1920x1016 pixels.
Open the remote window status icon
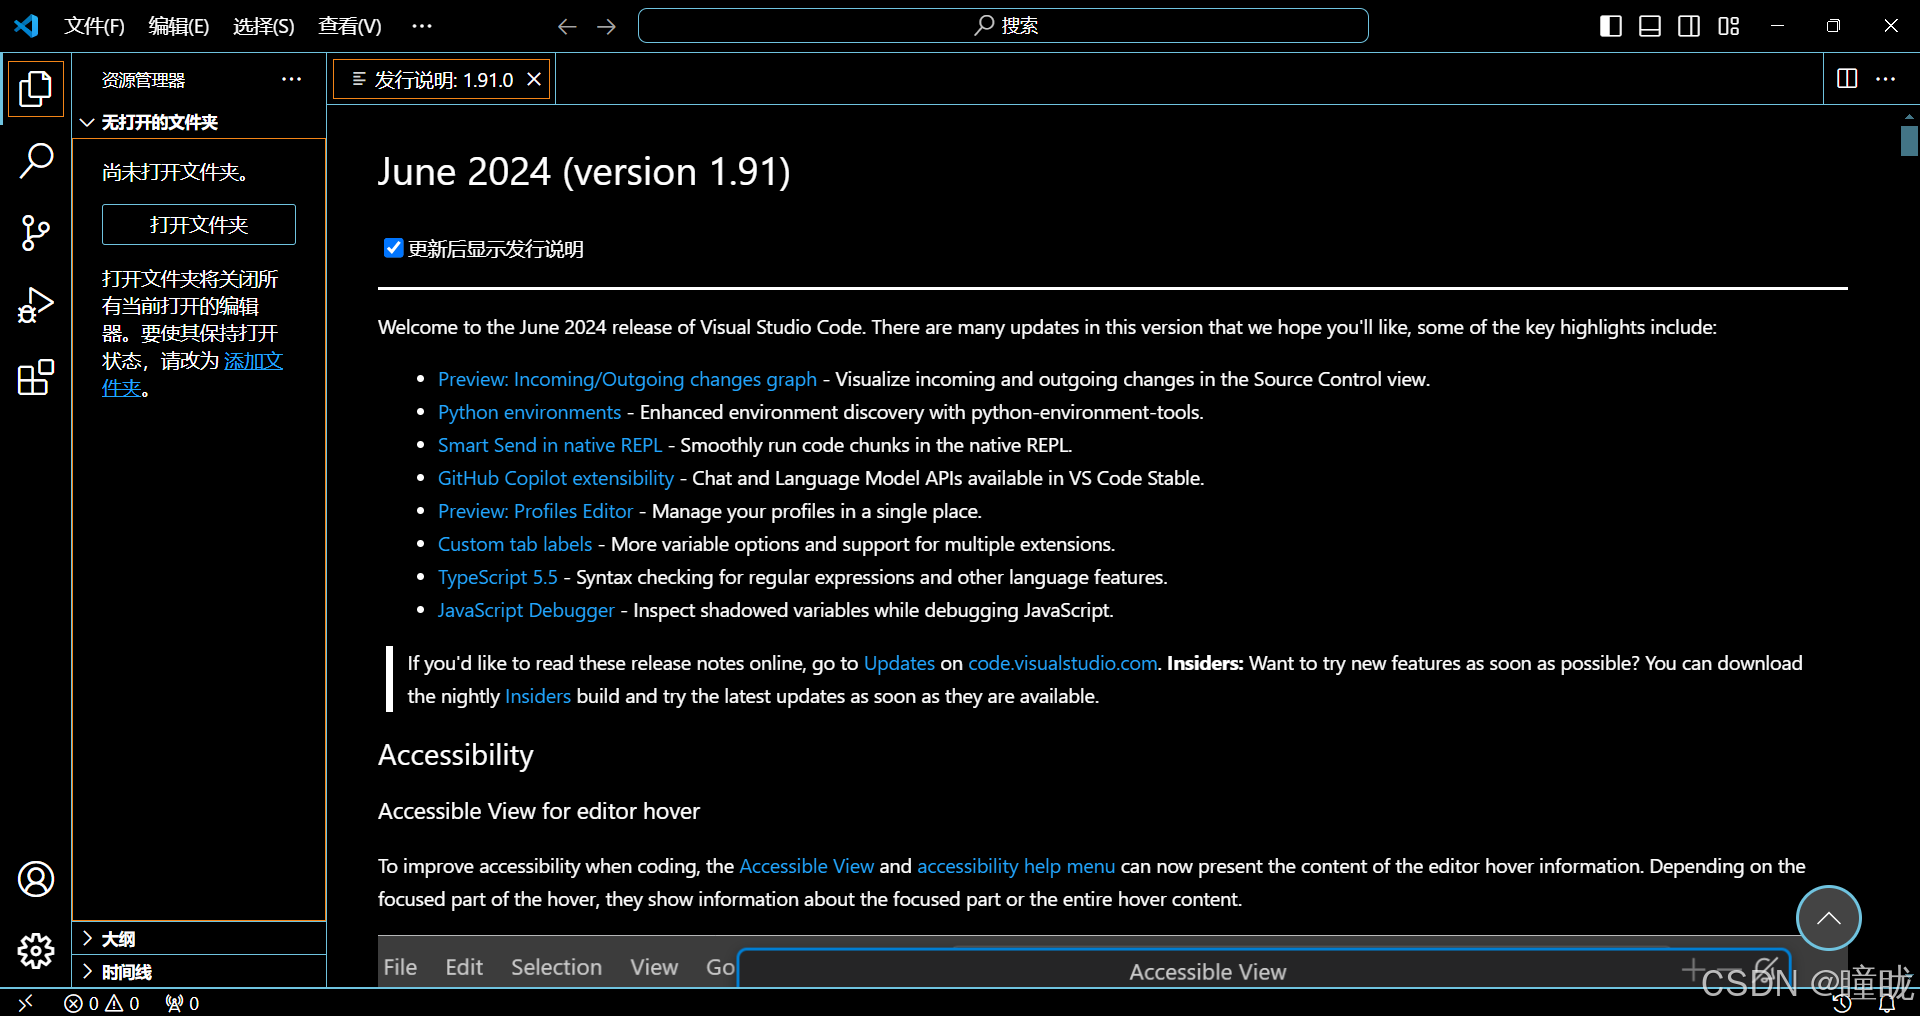click(26, 1002)
